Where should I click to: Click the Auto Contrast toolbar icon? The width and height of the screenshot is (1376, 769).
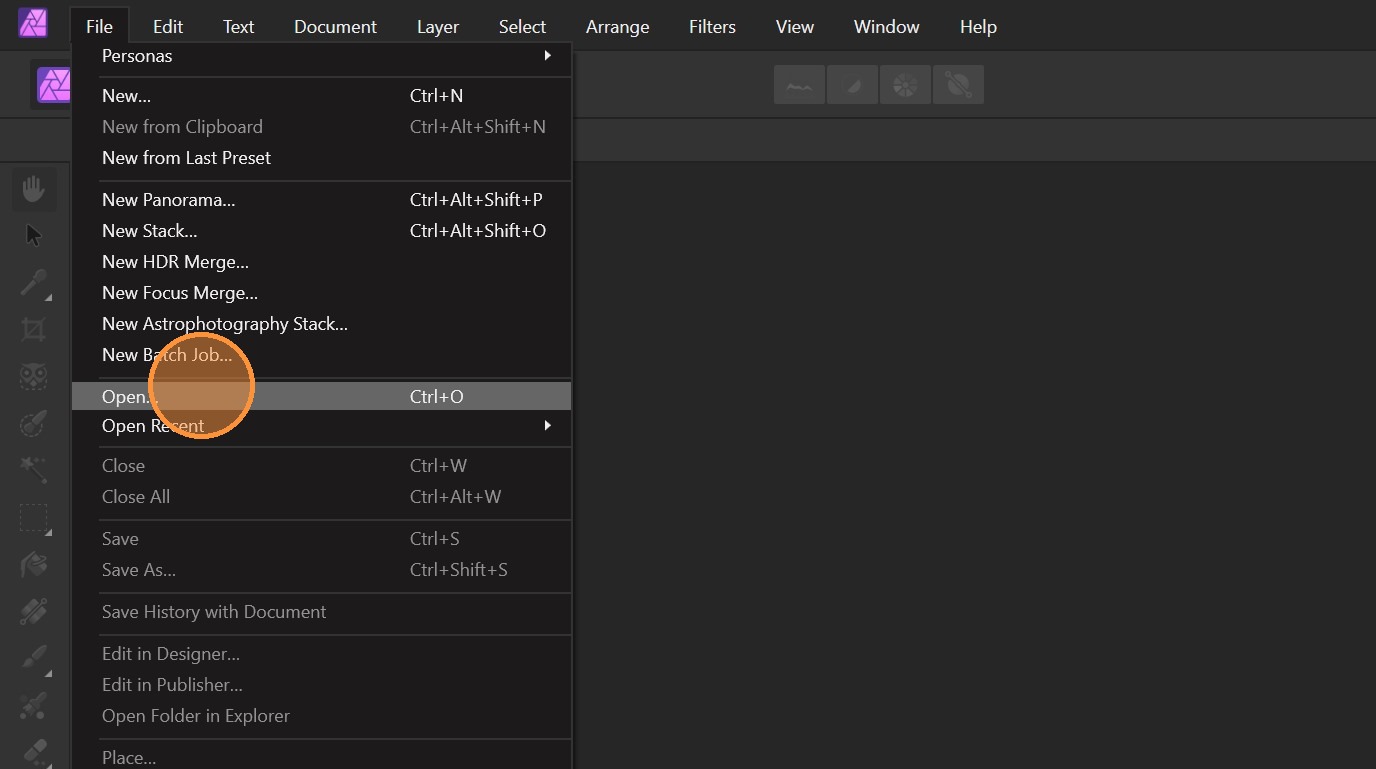[852, 85]
